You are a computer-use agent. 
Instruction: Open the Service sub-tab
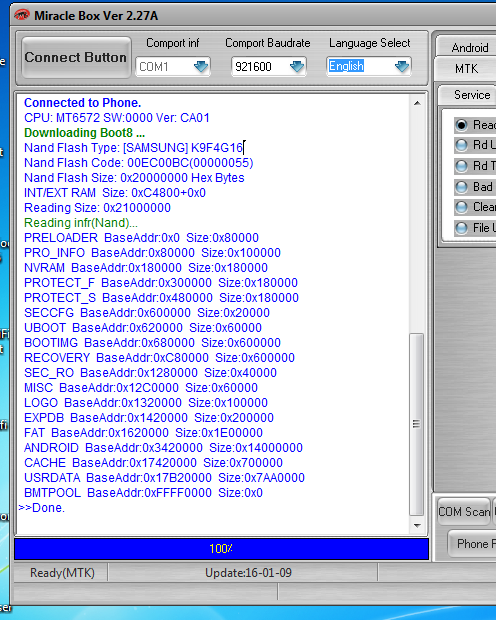point(471,95)
